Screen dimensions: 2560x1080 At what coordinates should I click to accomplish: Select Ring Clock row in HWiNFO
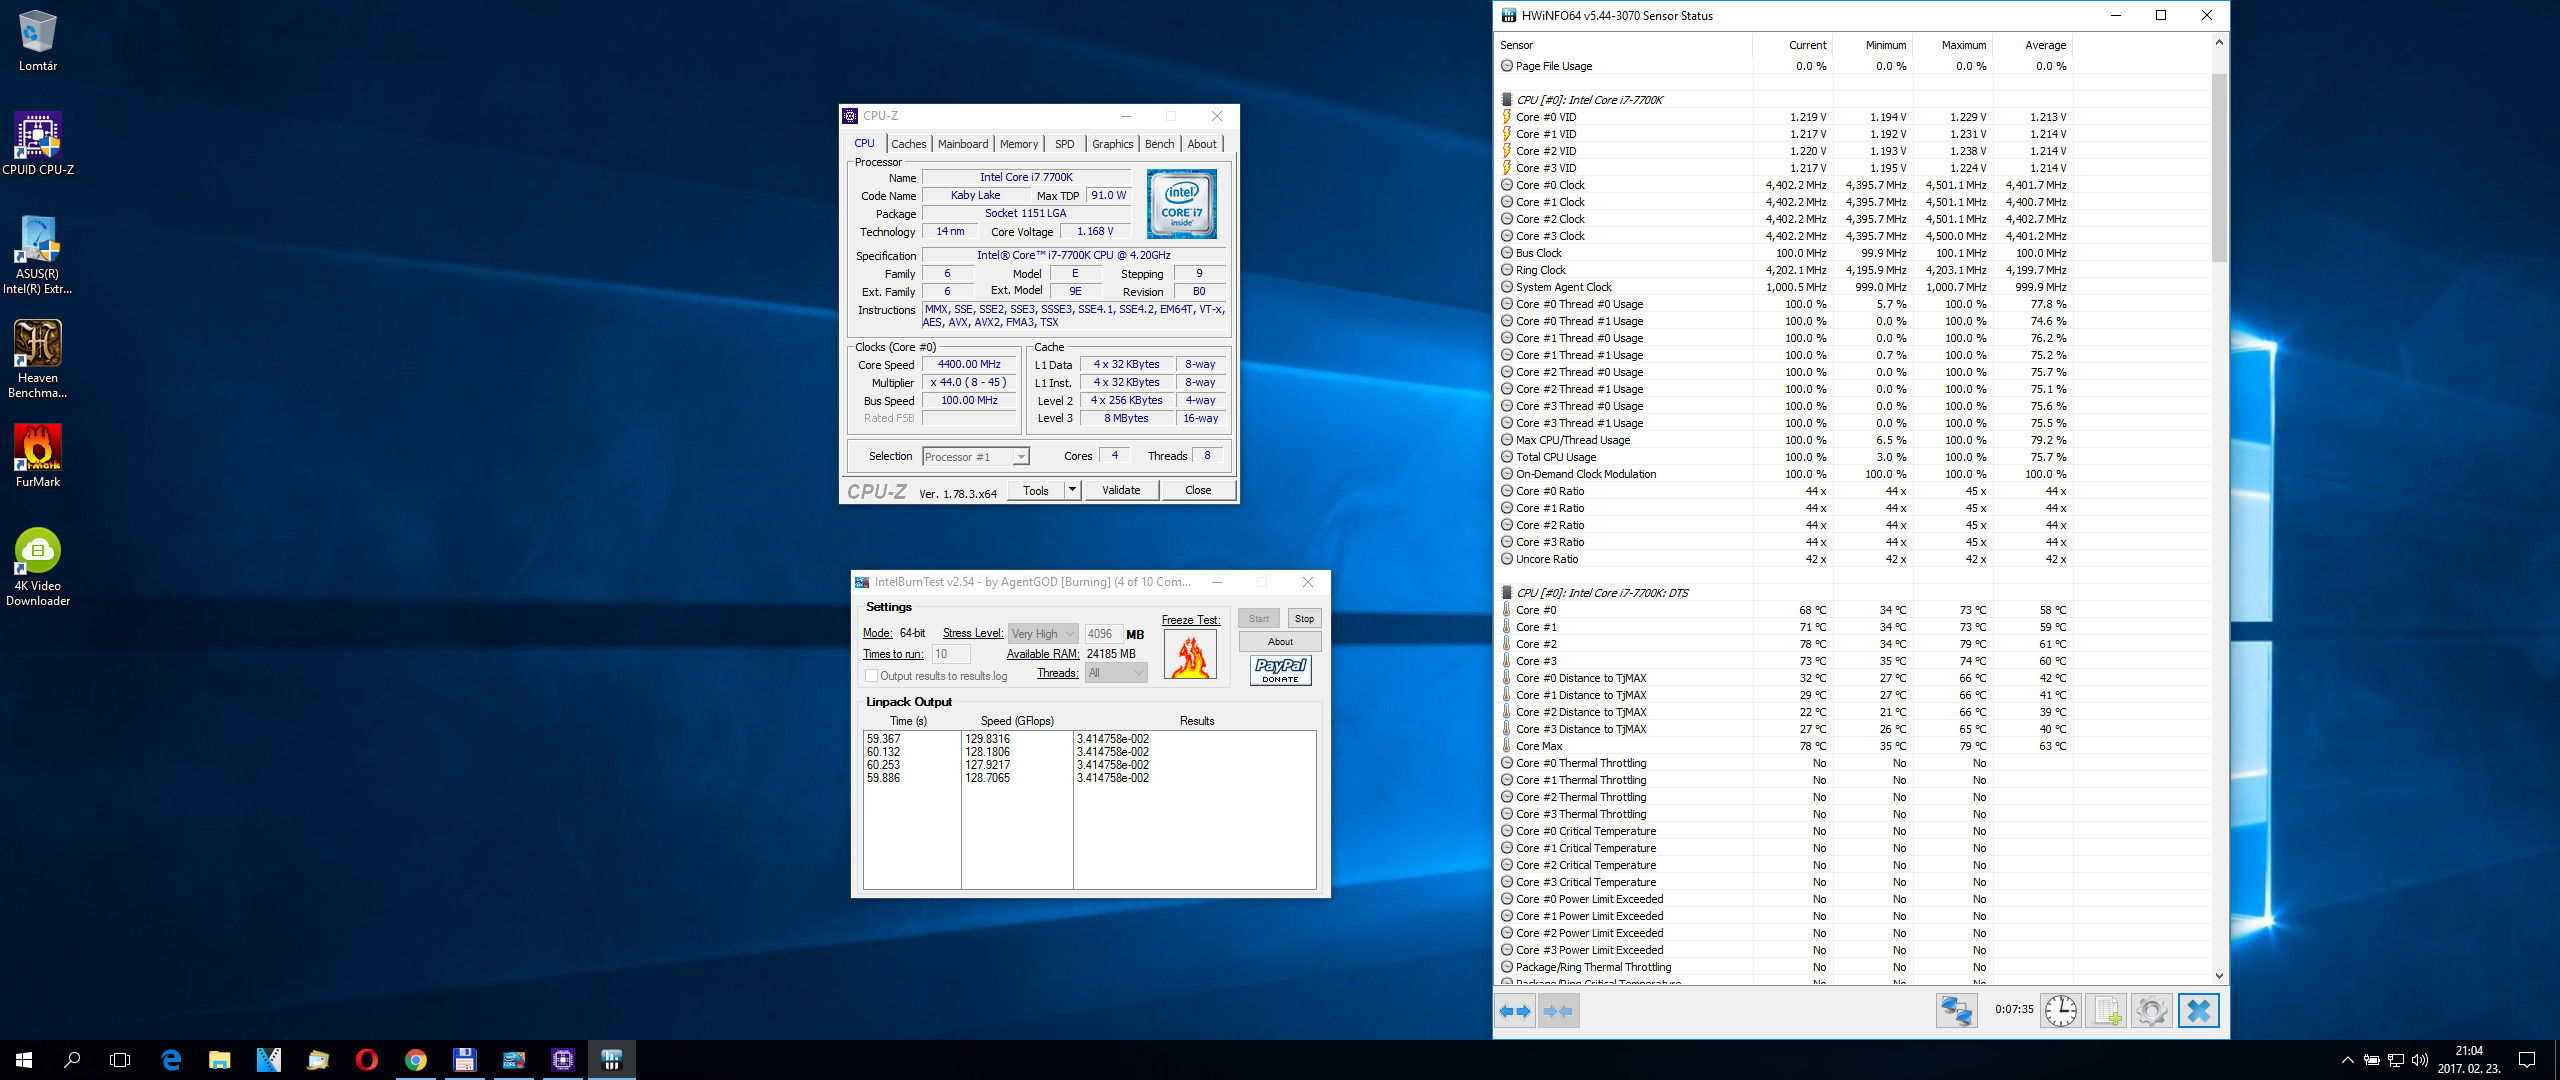point(1786,270)
